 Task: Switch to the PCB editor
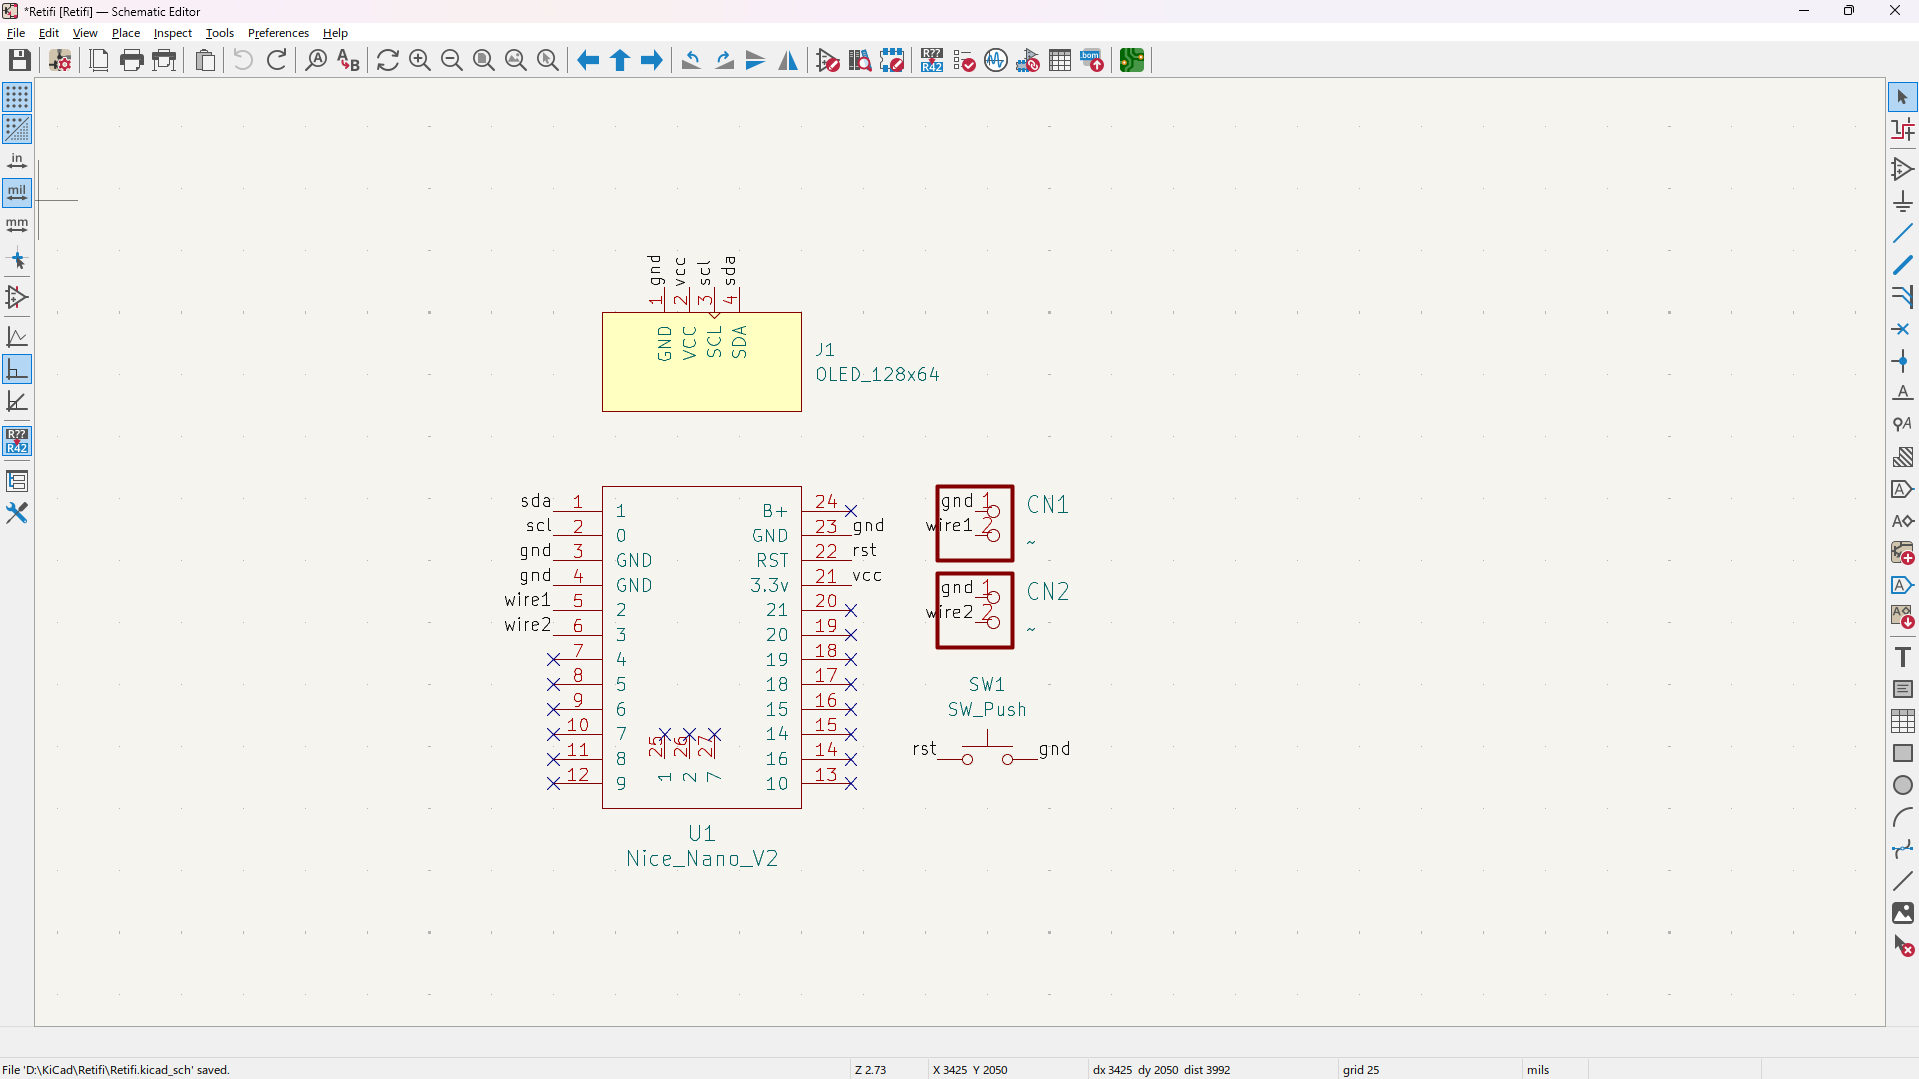1131,61
